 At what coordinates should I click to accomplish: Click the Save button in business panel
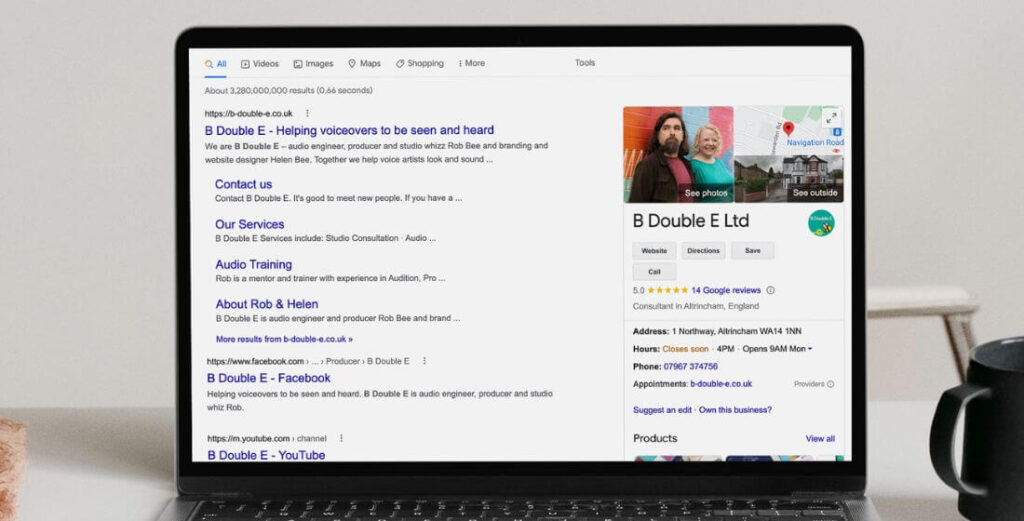tap(752, 251)
